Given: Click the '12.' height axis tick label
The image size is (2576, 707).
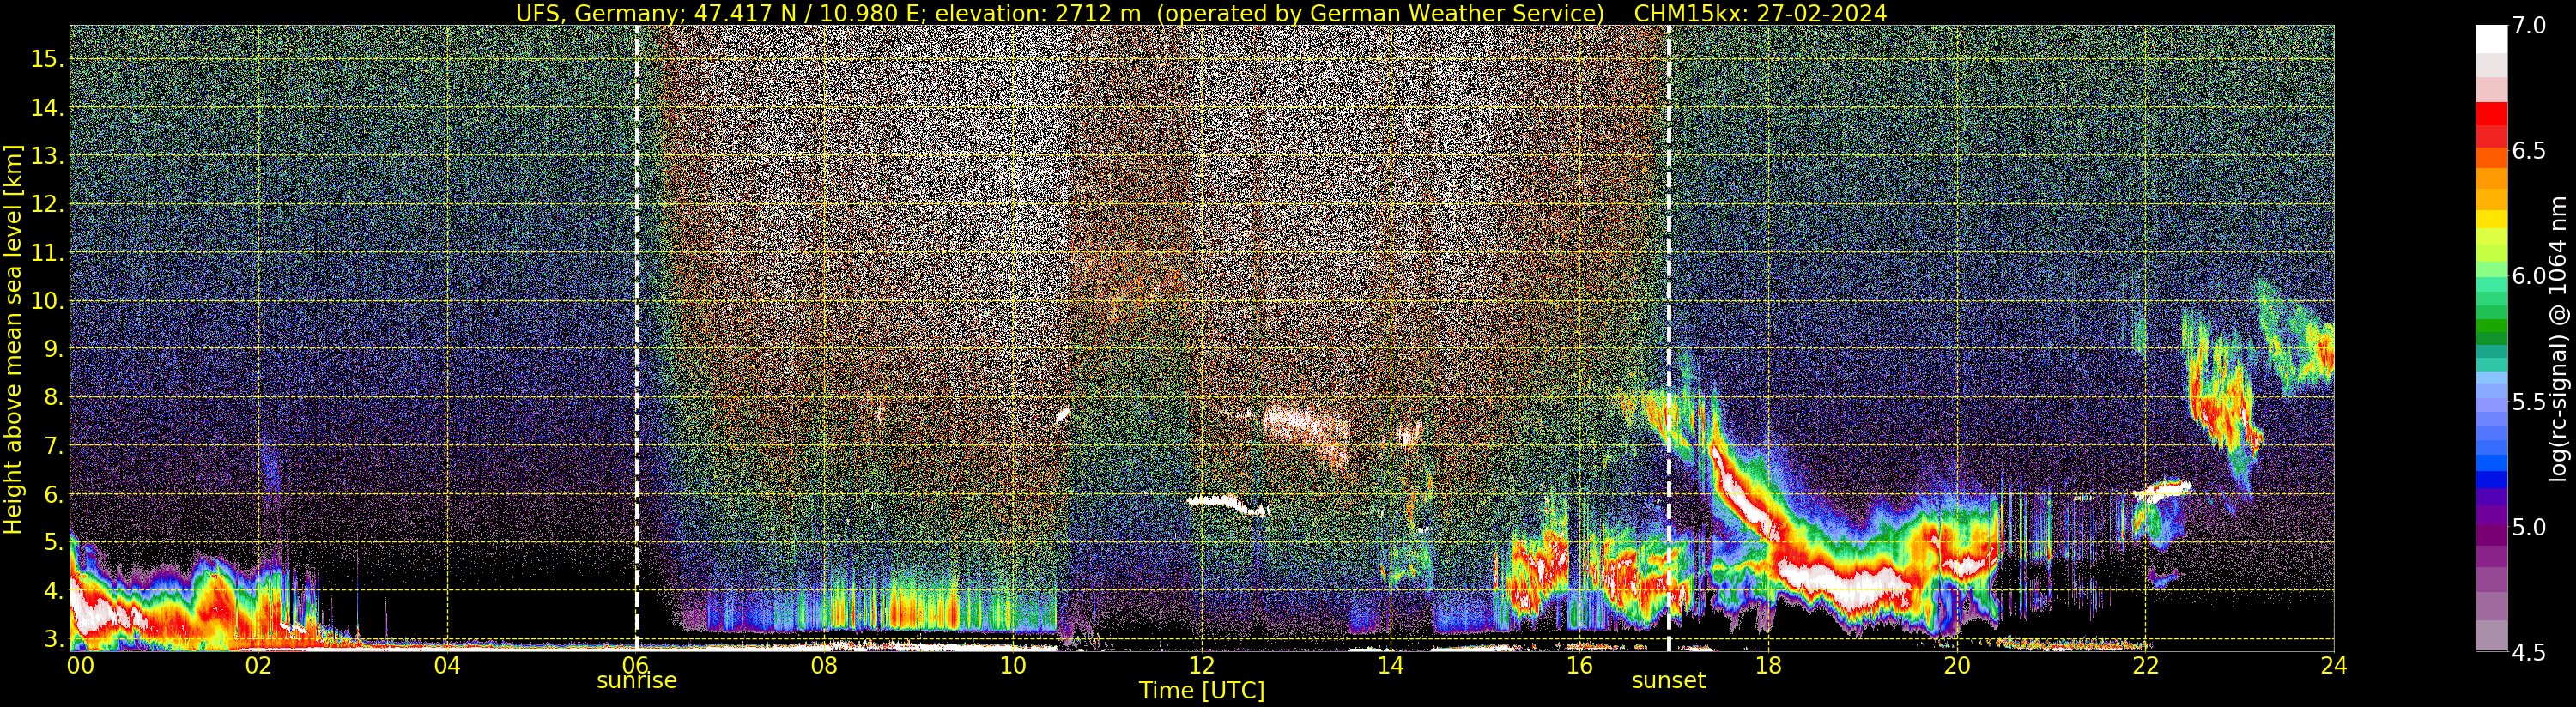Looking at the screenshot, I should click(x=47, y=204).
